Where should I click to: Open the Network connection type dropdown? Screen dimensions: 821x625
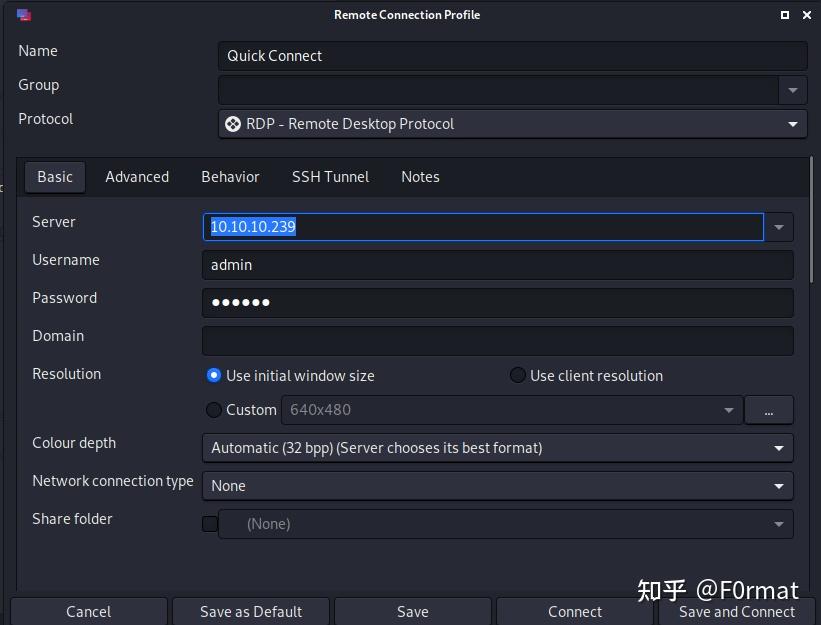point(779,486)
